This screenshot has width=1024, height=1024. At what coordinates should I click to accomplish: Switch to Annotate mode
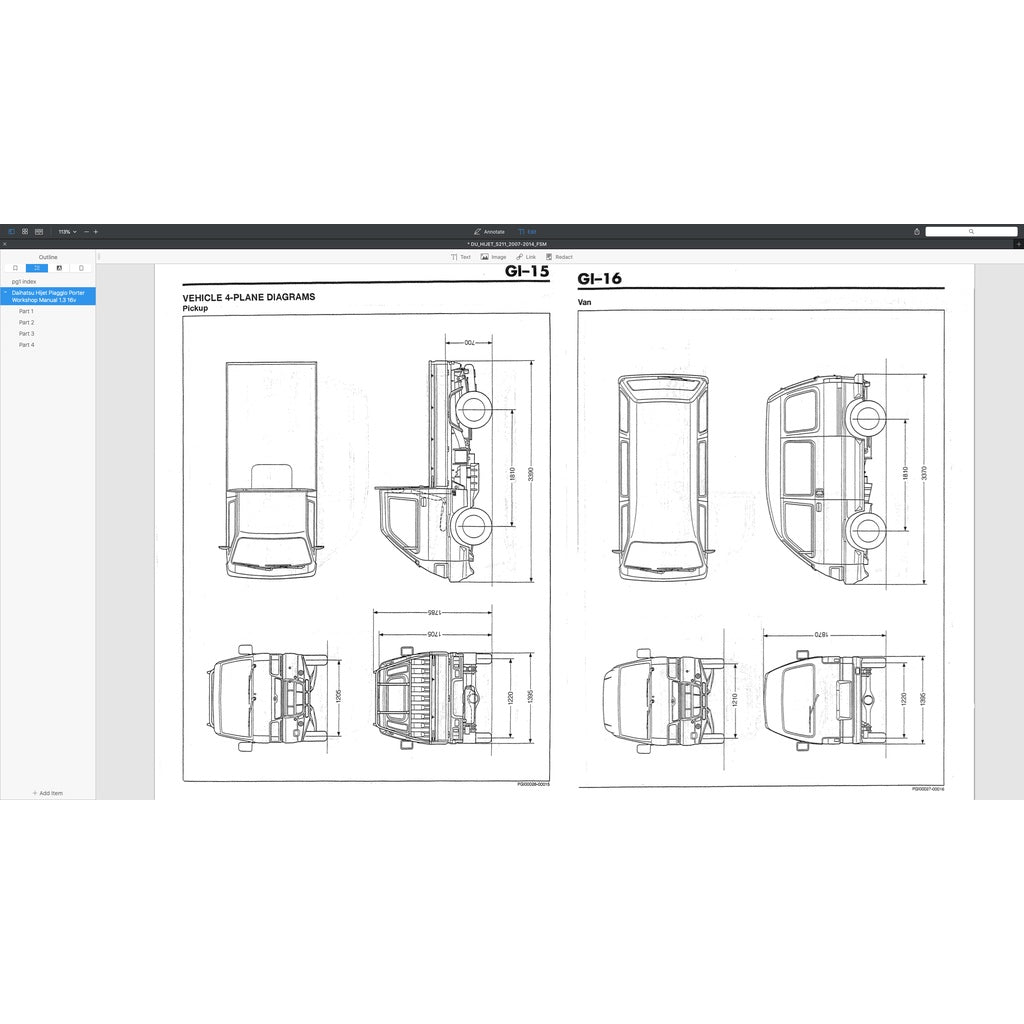[490, 231]
